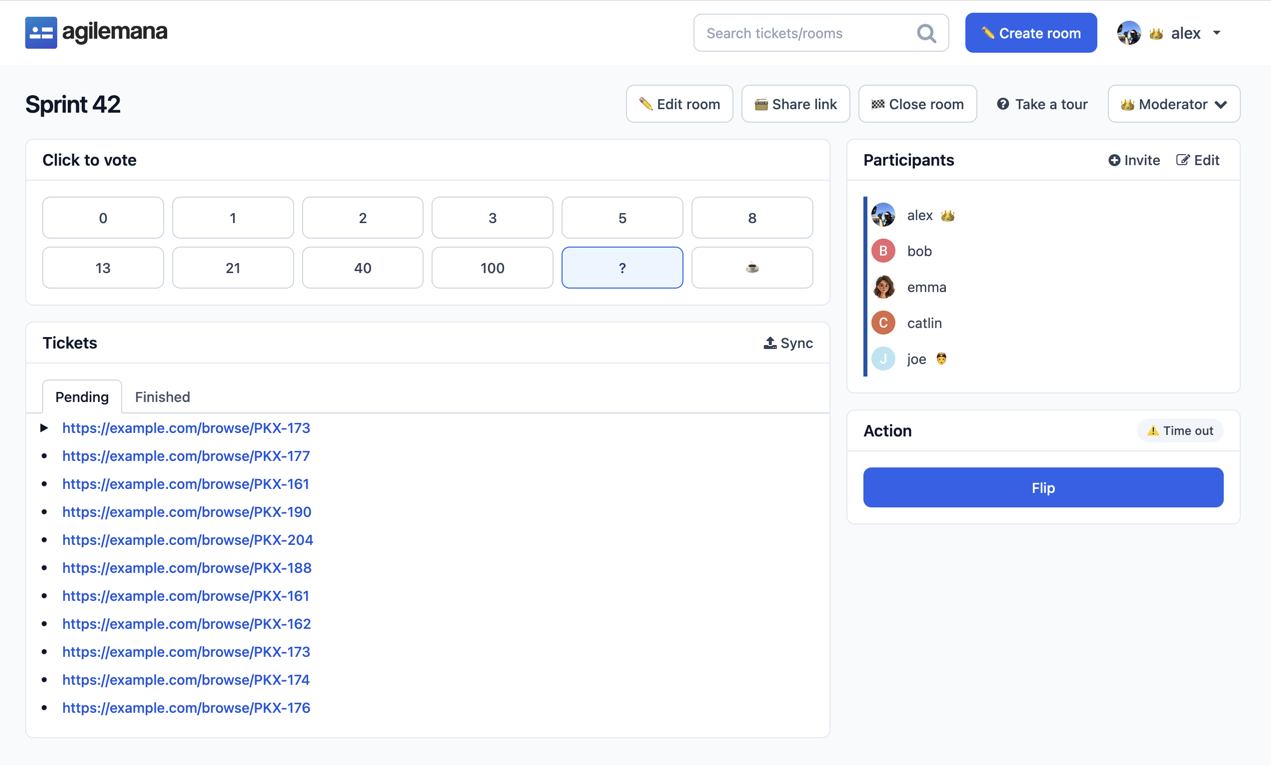Click the badge icon next to joe
Viewport: 1271px width, 765px height.
pyautogui.click(x=941, y=359)
